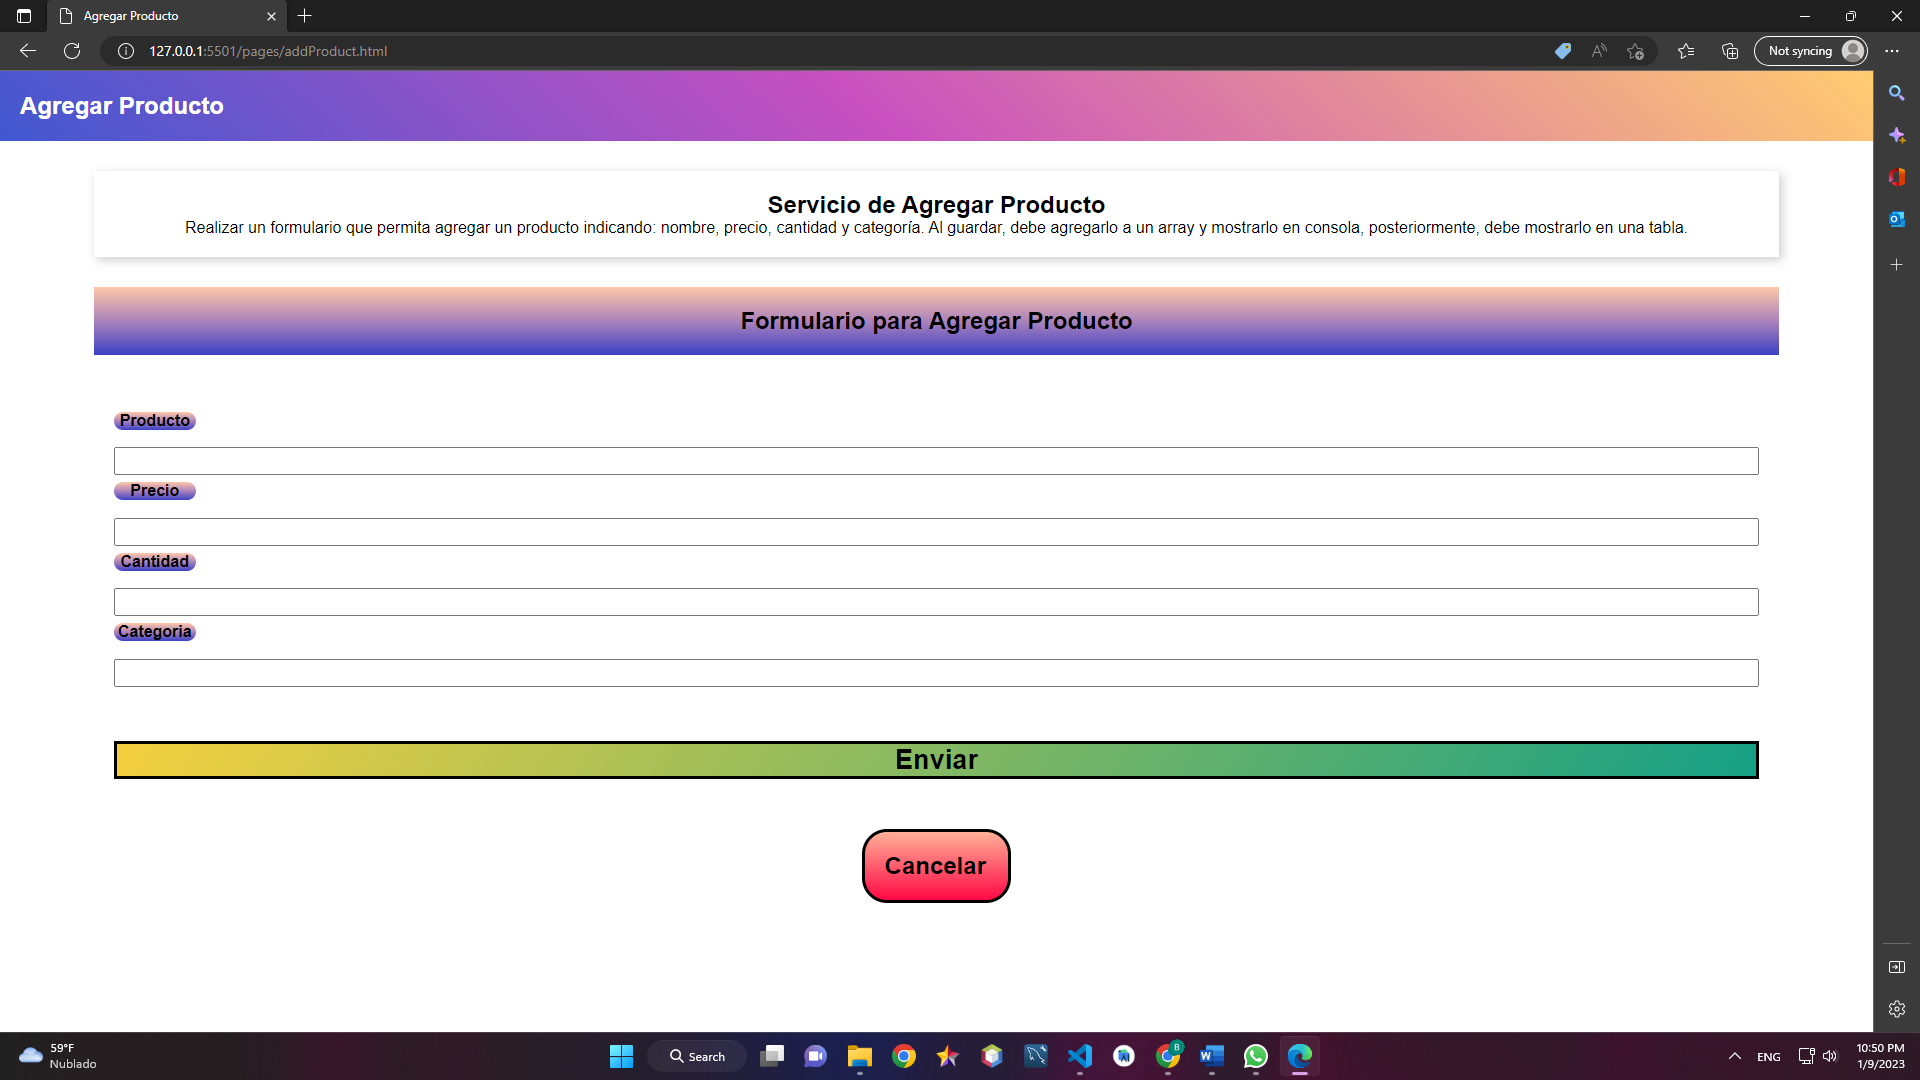Viewport: 1920px width, 1080px height.
Task: Open Collections in the browser toolbar
Action: 1730,51
